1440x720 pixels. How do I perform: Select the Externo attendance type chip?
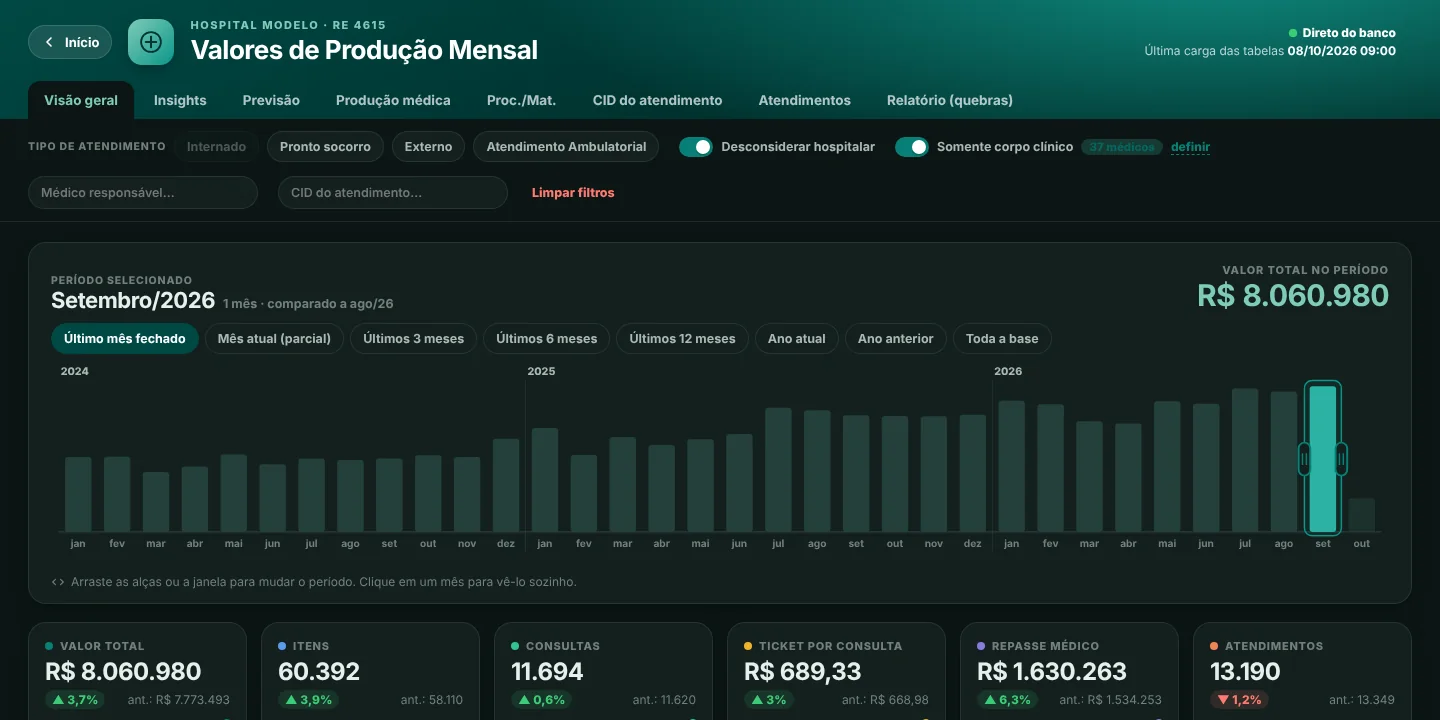click(428, 147)
